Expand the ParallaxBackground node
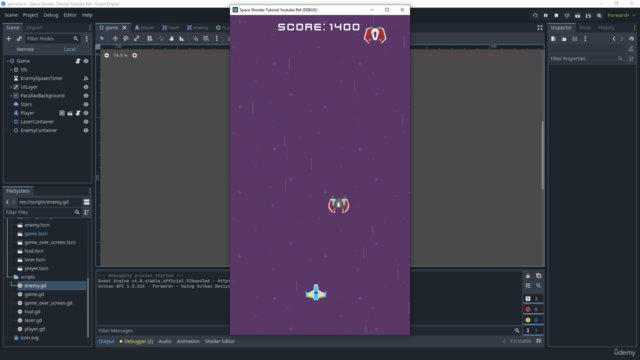Viewport: 640px width, 360px height. click(x=11, y=96)
